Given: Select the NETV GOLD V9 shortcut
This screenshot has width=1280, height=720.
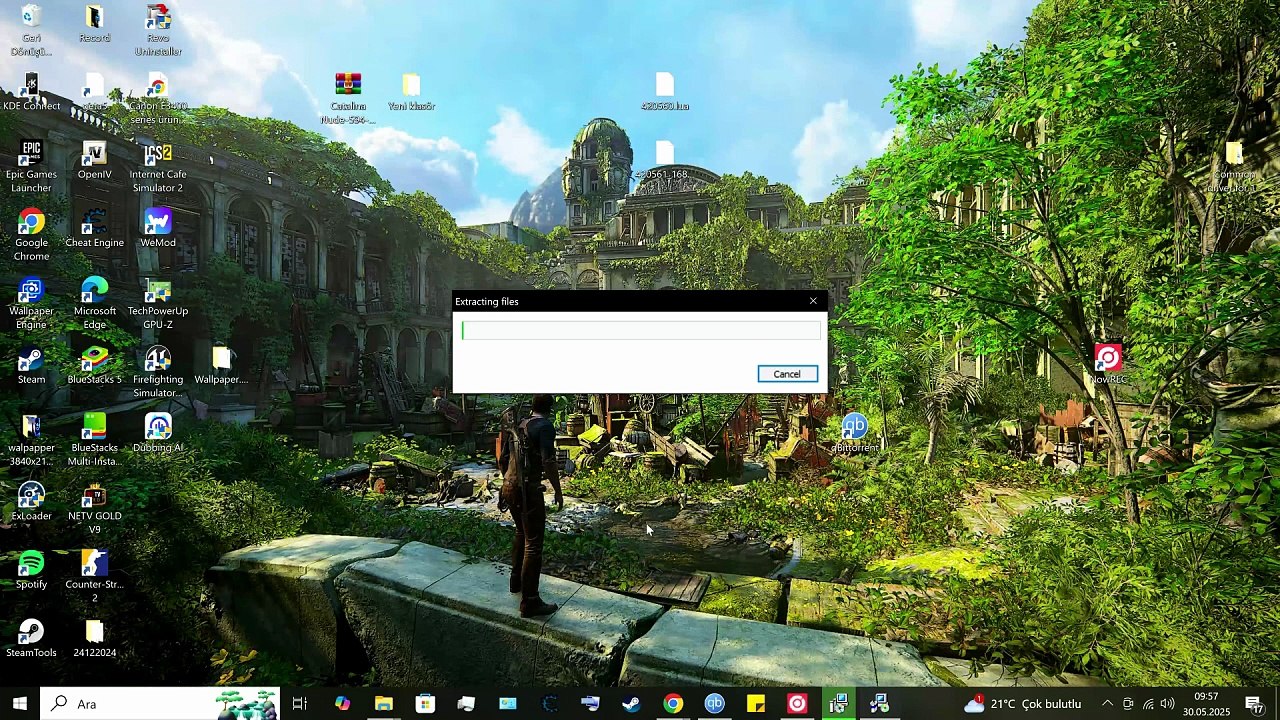Looking at the screenshot, I should 94,509.
